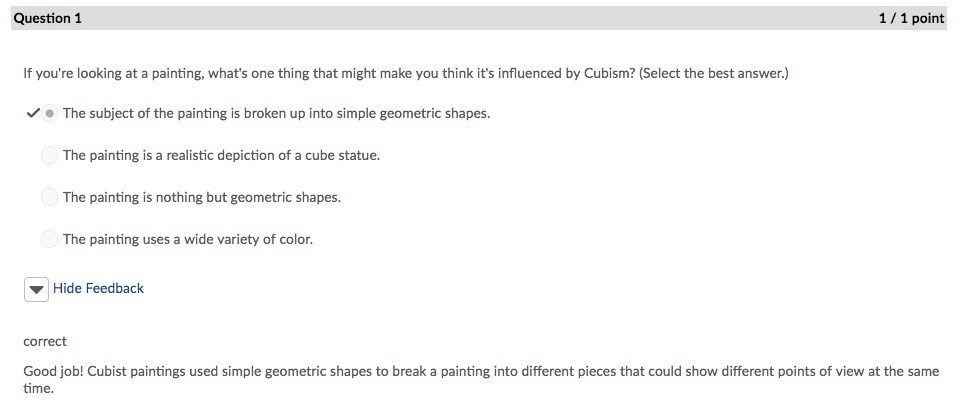Screen dimensions: 979x410
Task: Click the final word 'time.' in the feedback
Action: click(x=38, y=388)
